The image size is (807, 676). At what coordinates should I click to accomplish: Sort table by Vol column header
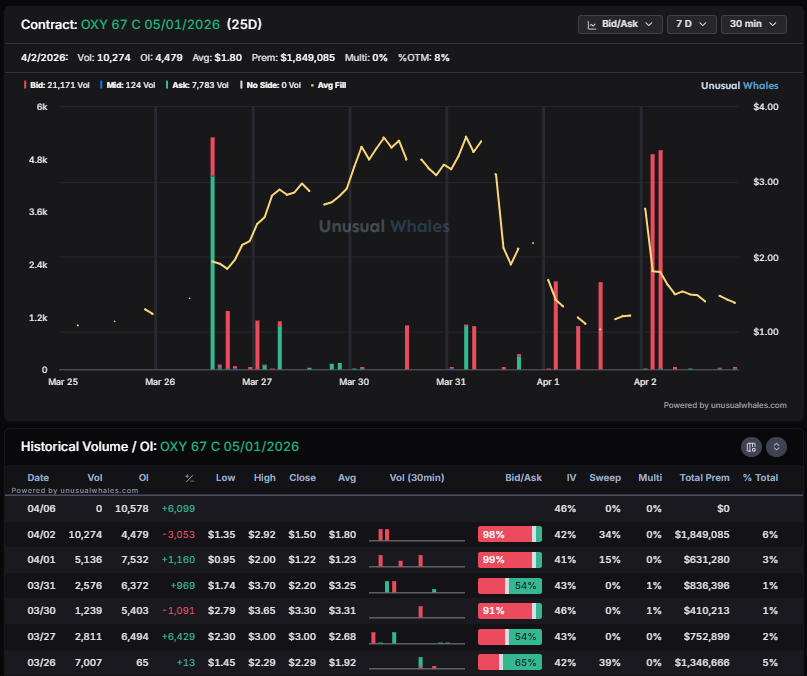click(x=95, y=478)
